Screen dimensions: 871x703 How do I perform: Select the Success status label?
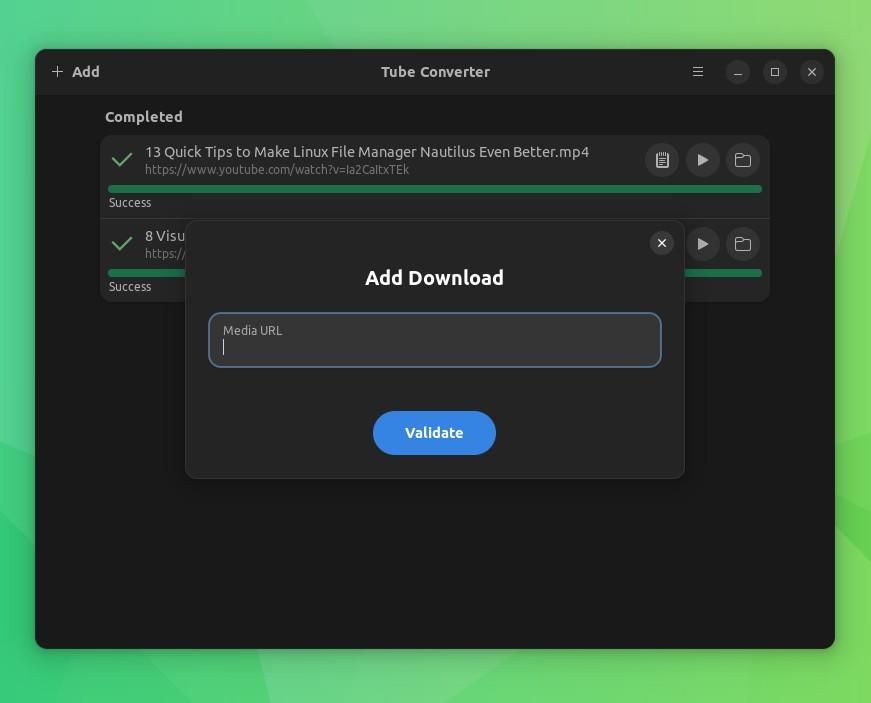(129, 202)
